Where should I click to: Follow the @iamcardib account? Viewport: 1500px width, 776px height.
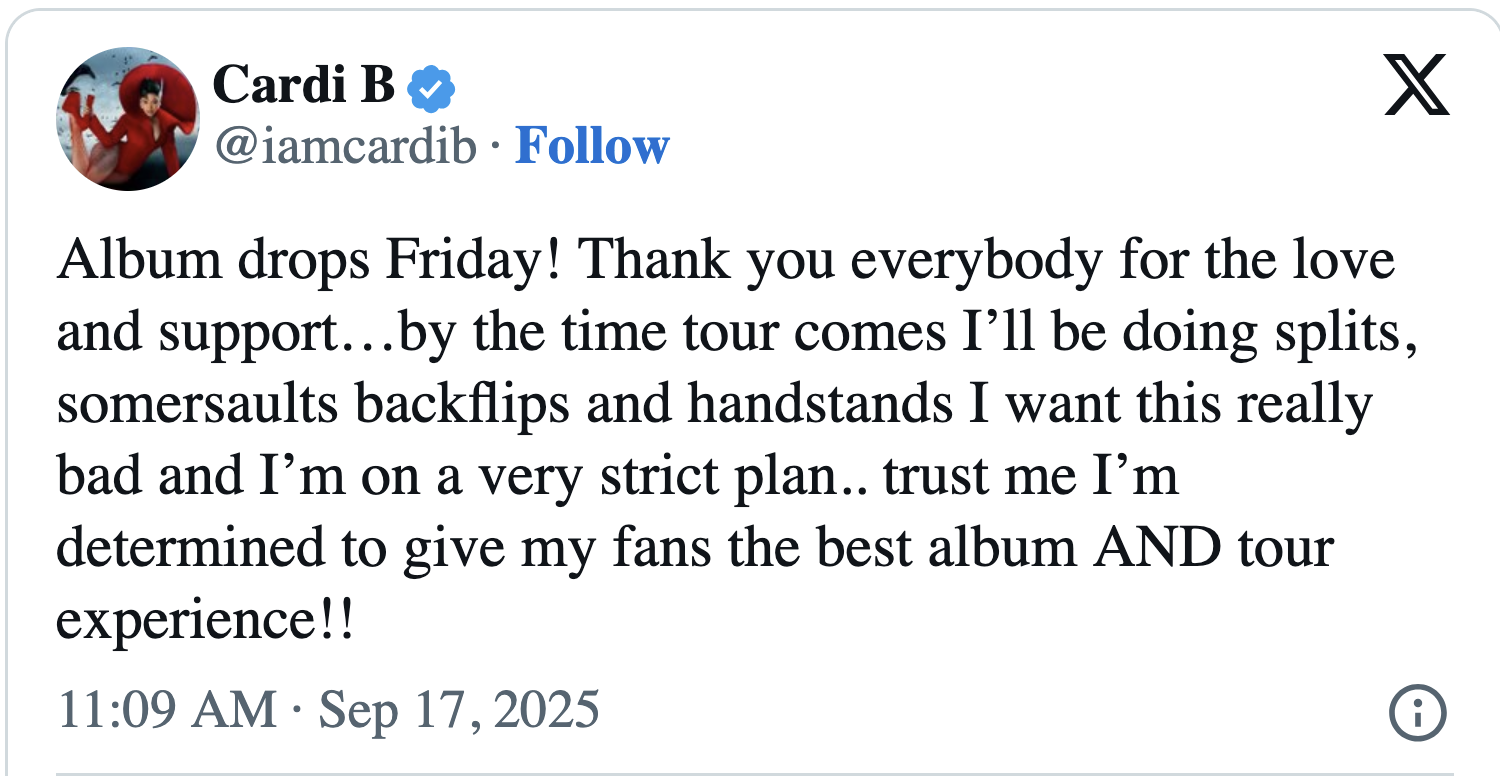click(591, 147)
